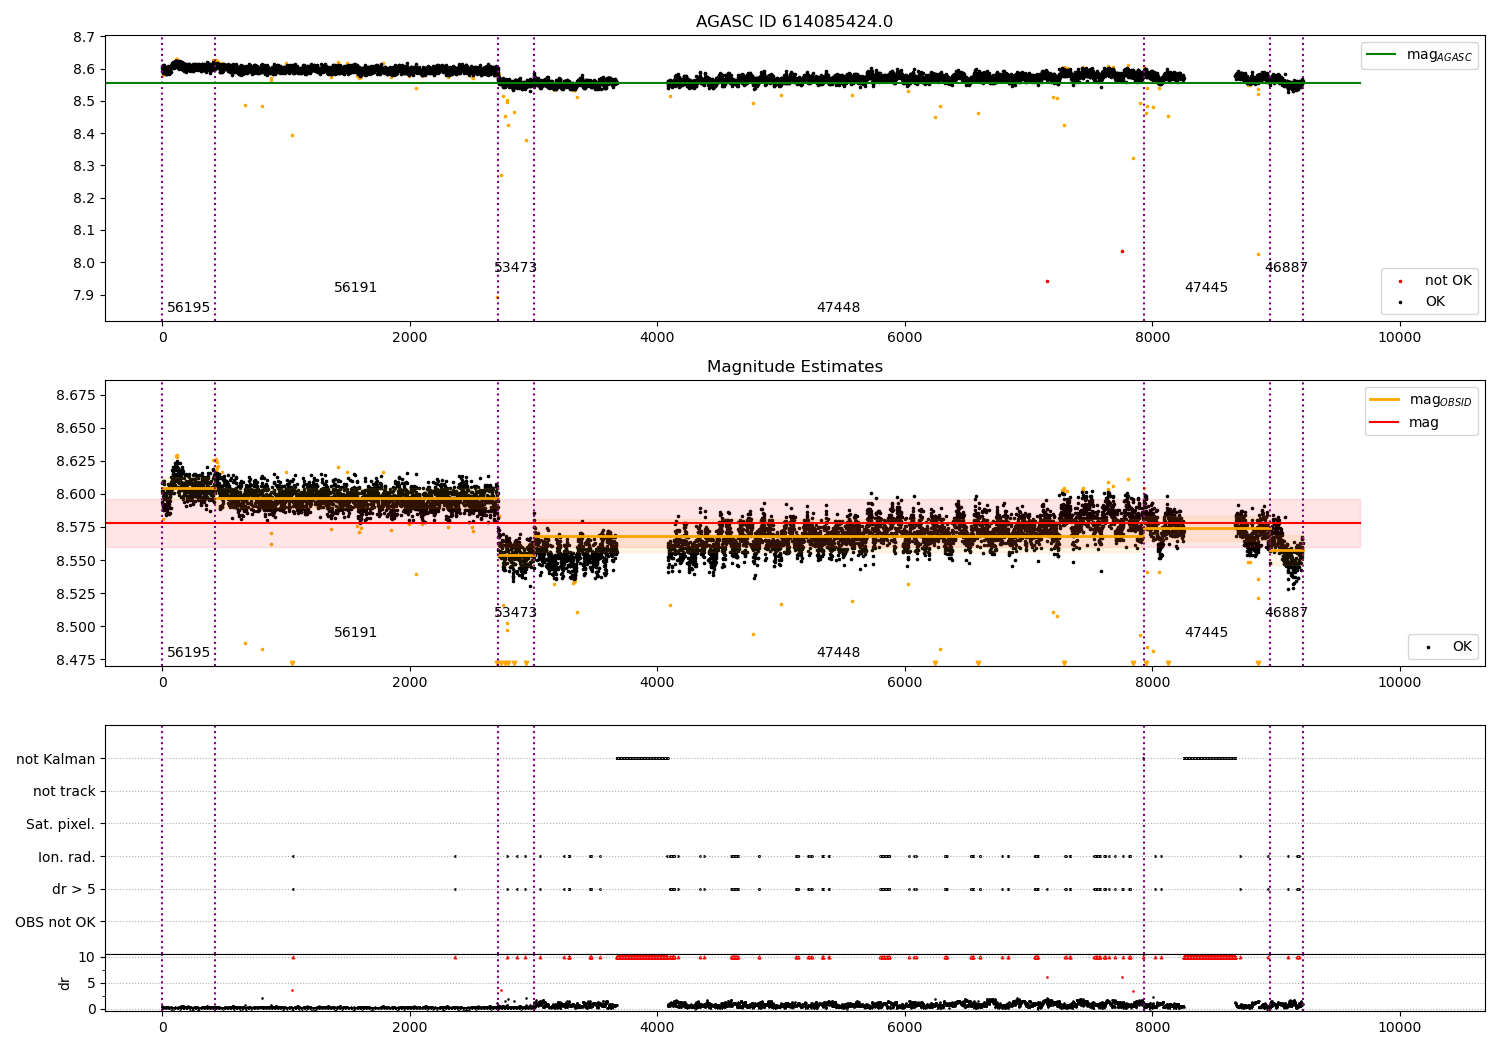Click the 8.675 y-axis tick label

pos(76,395)
